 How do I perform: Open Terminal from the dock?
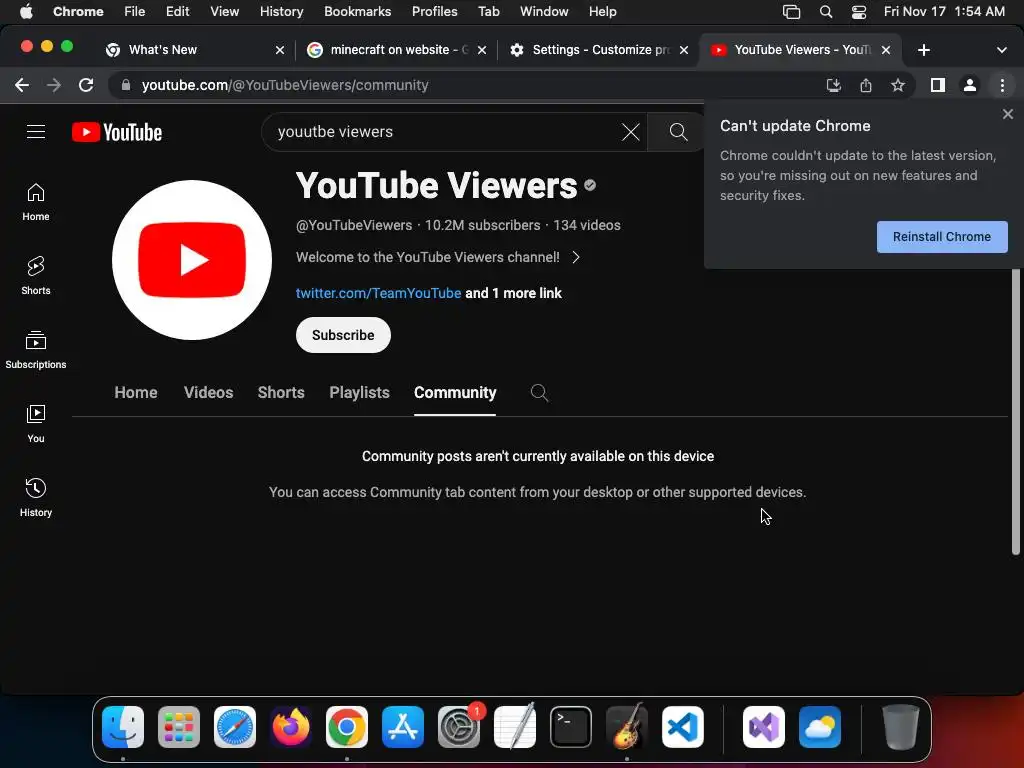coord(571,727)
